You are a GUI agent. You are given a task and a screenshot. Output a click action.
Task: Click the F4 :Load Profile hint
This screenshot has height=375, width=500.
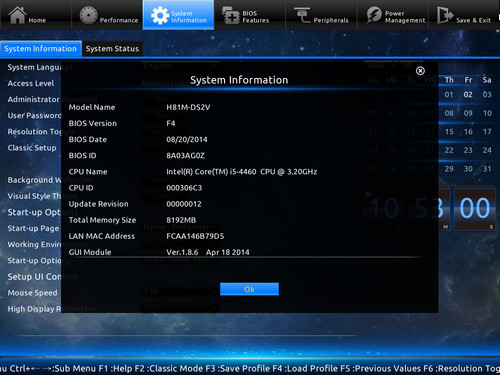[x=306, y=368]
